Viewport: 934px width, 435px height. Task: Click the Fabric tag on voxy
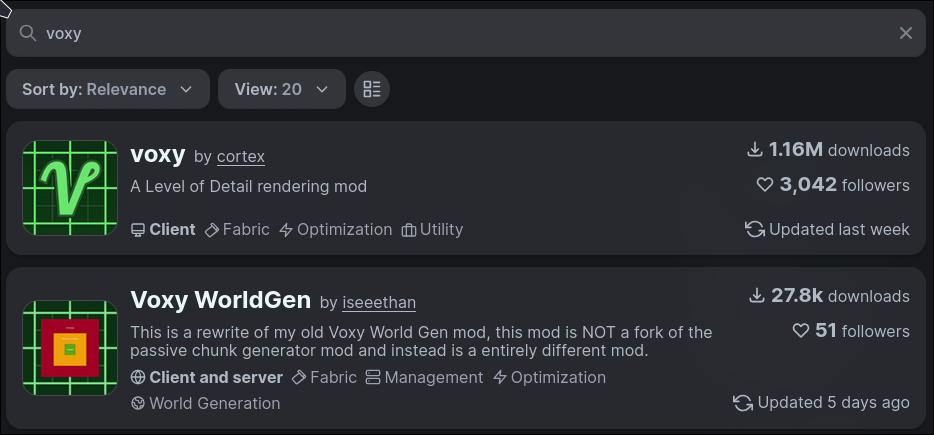237,229
